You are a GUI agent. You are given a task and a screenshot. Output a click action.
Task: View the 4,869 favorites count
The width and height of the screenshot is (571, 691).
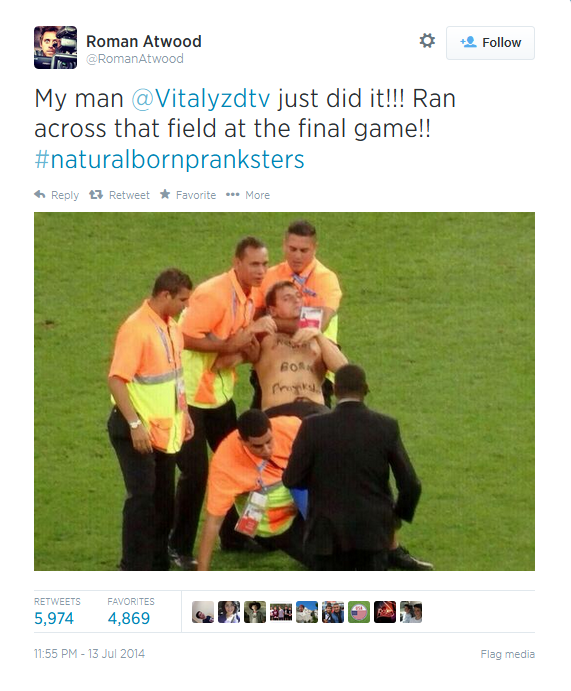click(129, 618)
